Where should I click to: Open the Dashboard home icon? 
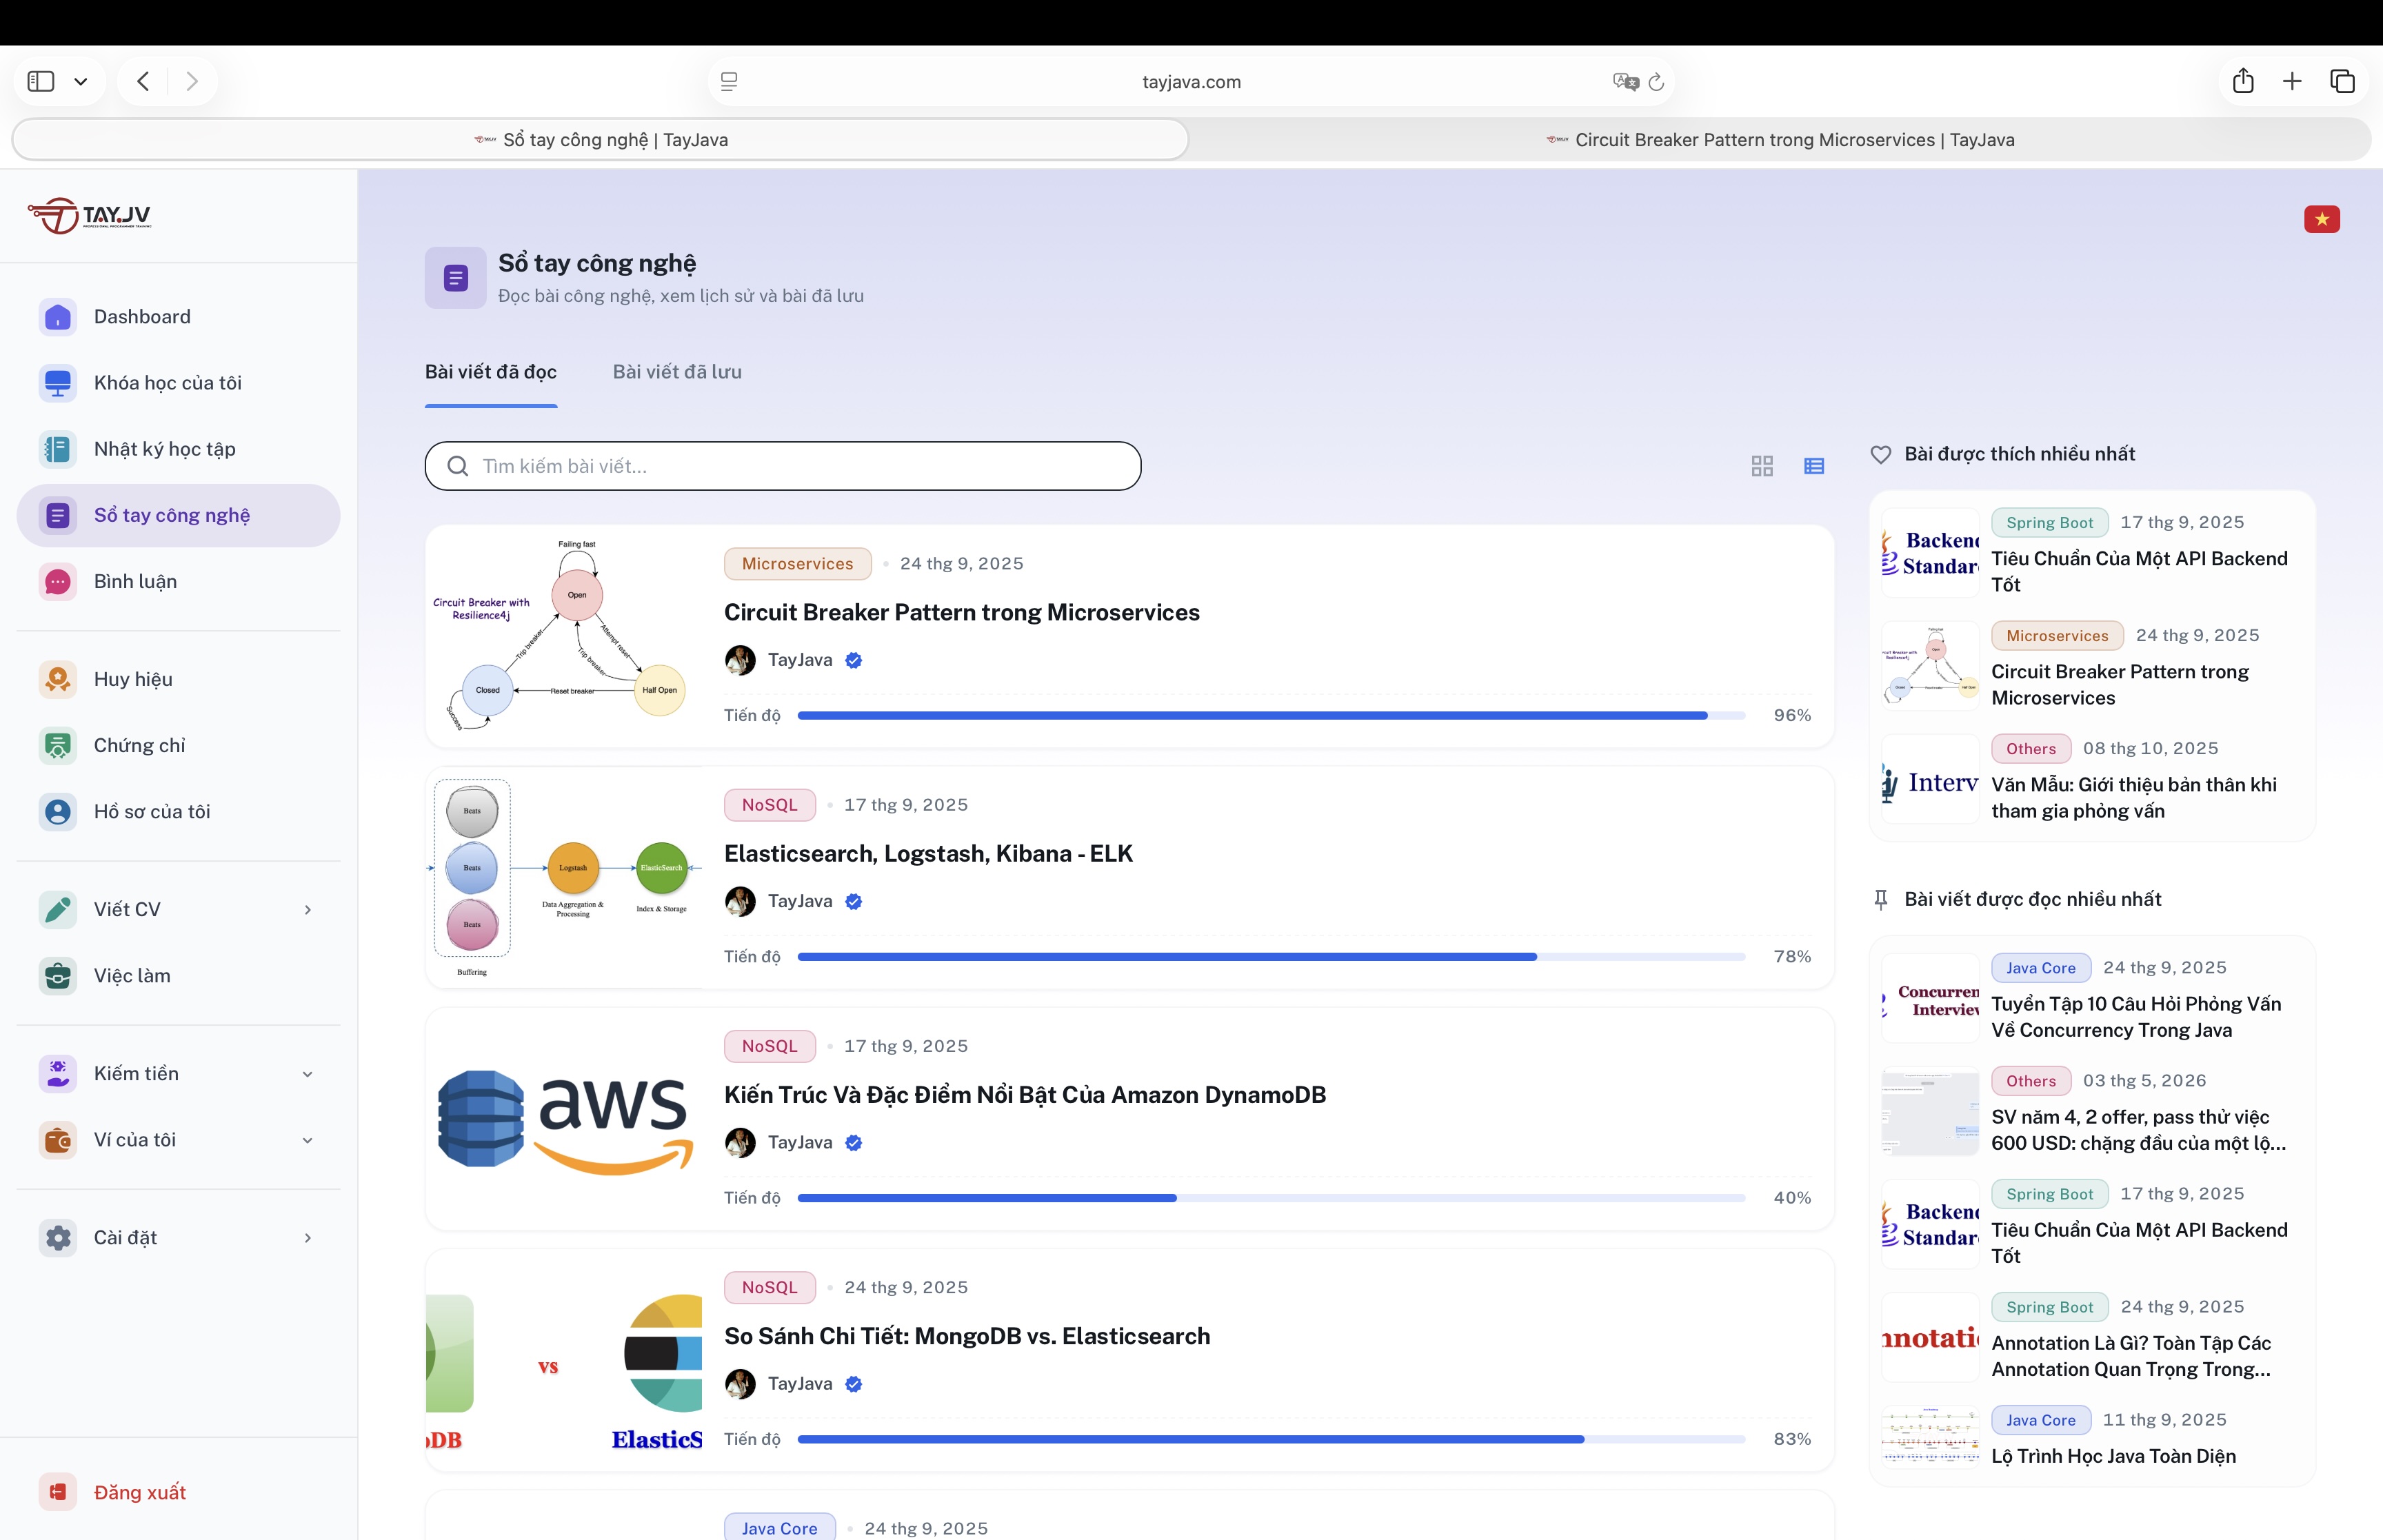(x=58, y=317)
